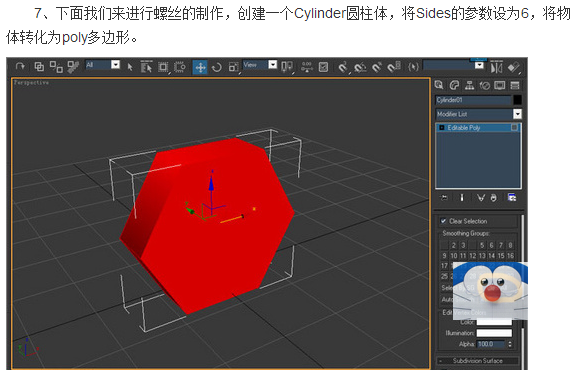Click smoothing group button 9

tap(444, 256)
